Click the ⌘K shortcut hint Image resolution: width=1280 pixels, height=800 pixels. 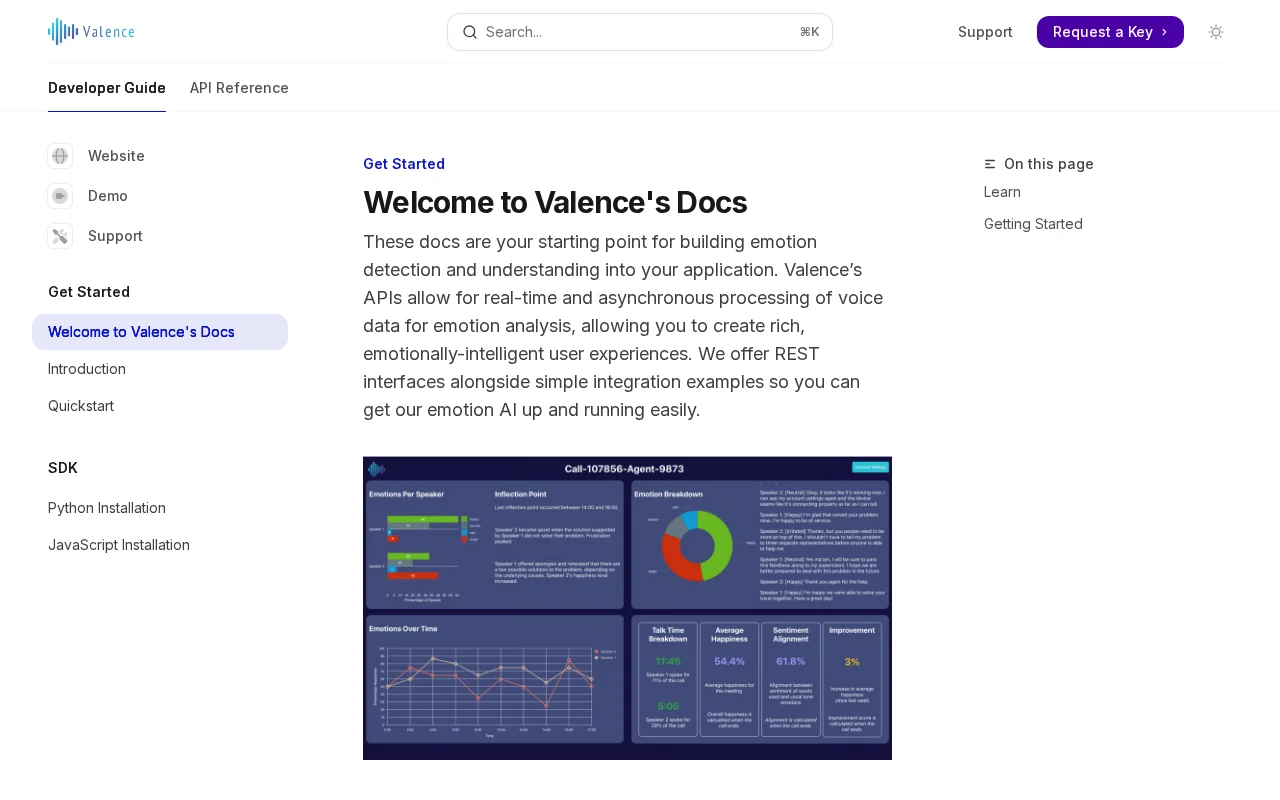[809, 32]
